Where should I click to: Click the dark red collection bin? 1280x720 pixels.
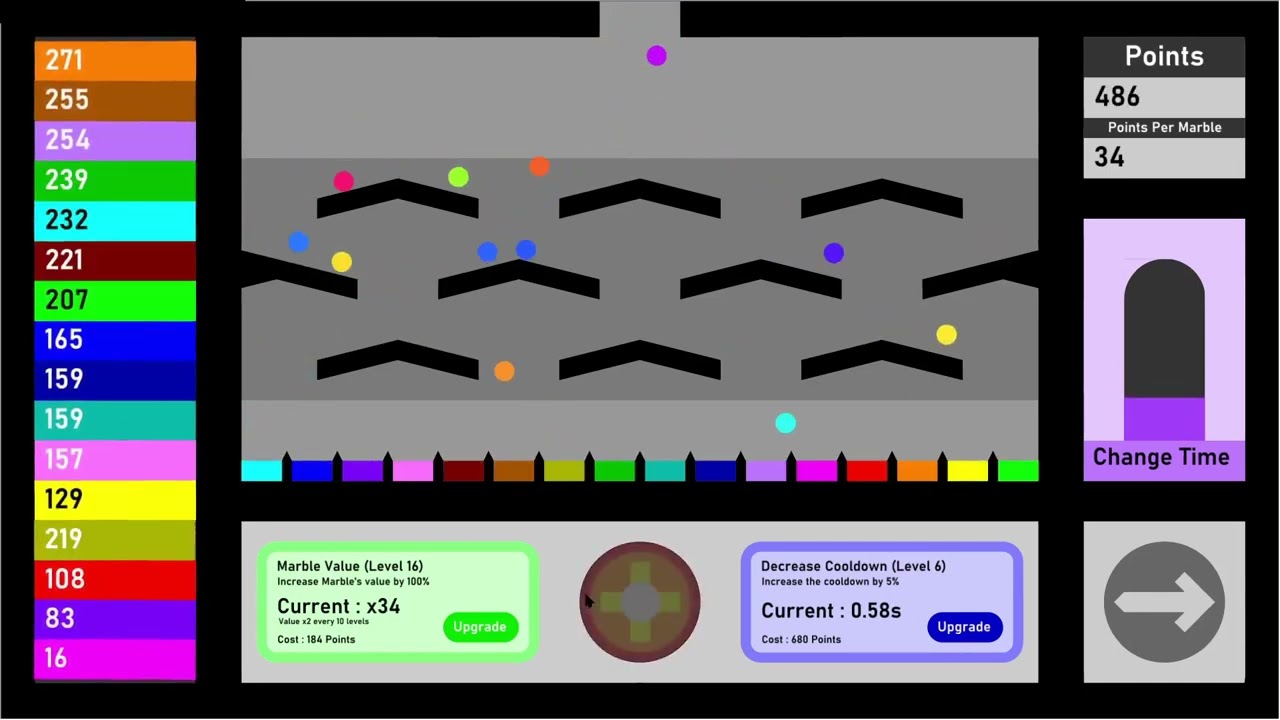[463, 471]
